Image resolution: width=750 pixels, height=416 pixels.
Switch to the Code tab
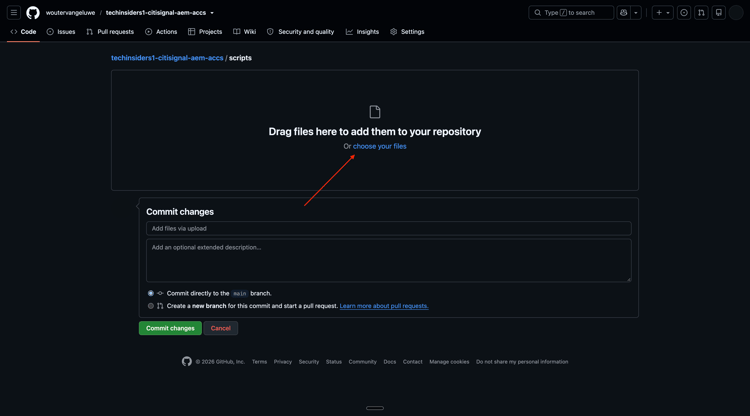pyautogui.click(x=23, y=32)
